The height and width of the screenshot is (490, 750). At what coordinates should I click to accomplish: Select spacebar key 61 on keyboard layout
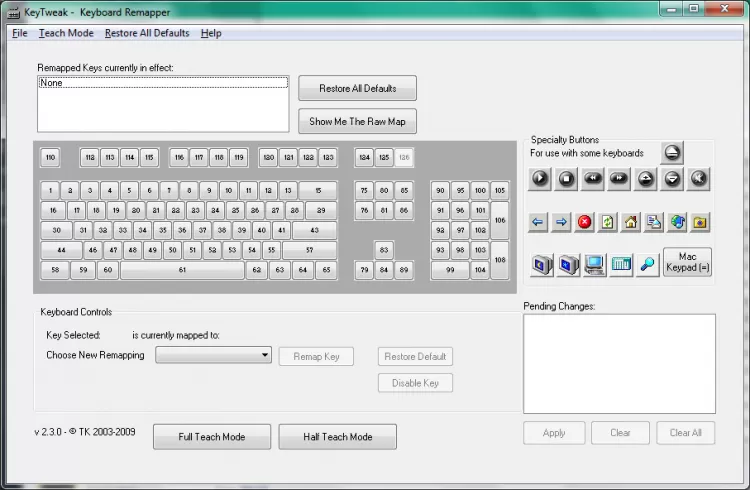point(182,270)
